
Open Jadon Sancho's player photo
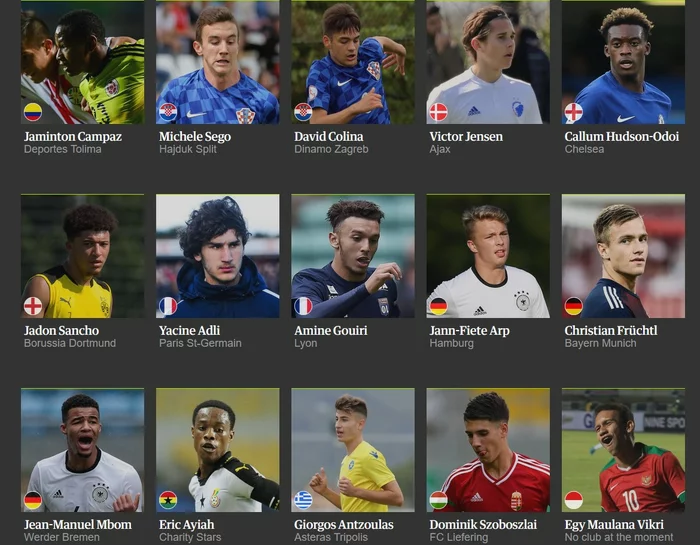83,256
